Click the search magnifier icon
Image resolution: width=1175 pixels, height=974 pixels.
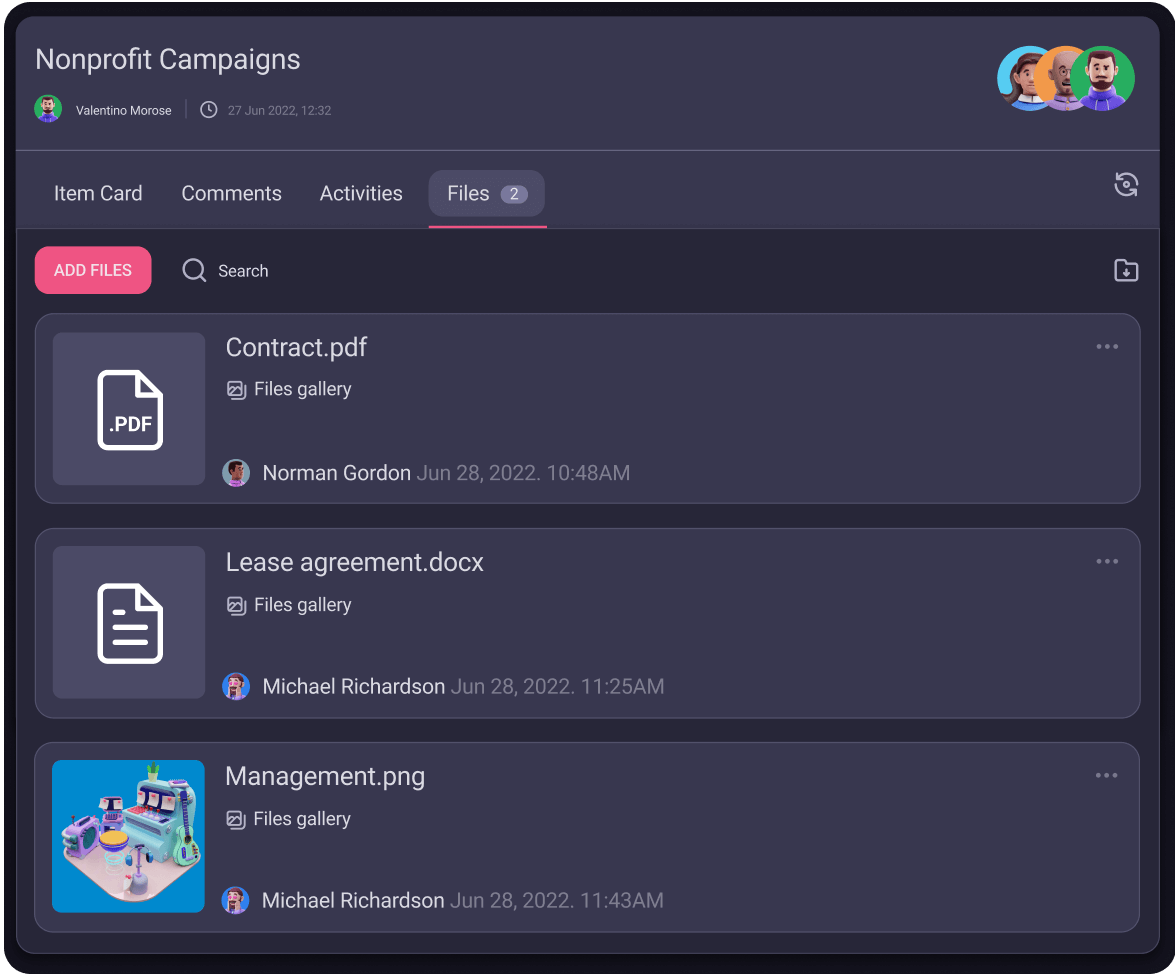coord(194,270)
